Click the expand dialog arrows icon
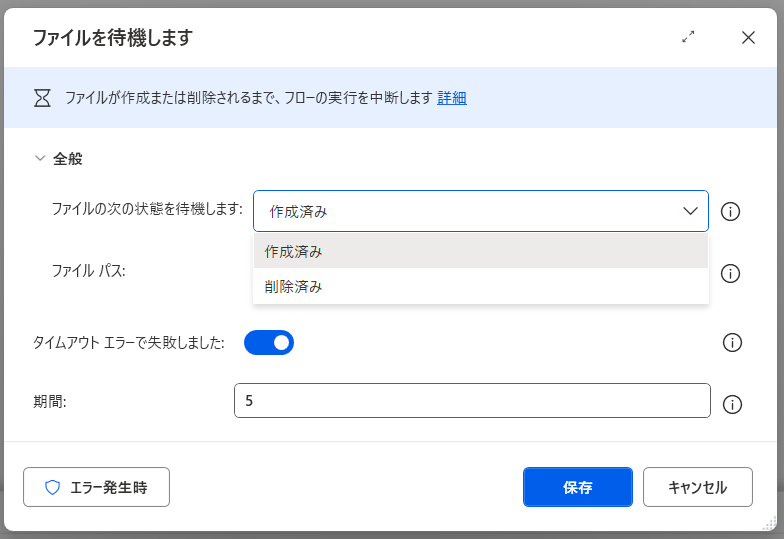Image resolution: width=784 pixels, height=539 pixels. [688, 37]
